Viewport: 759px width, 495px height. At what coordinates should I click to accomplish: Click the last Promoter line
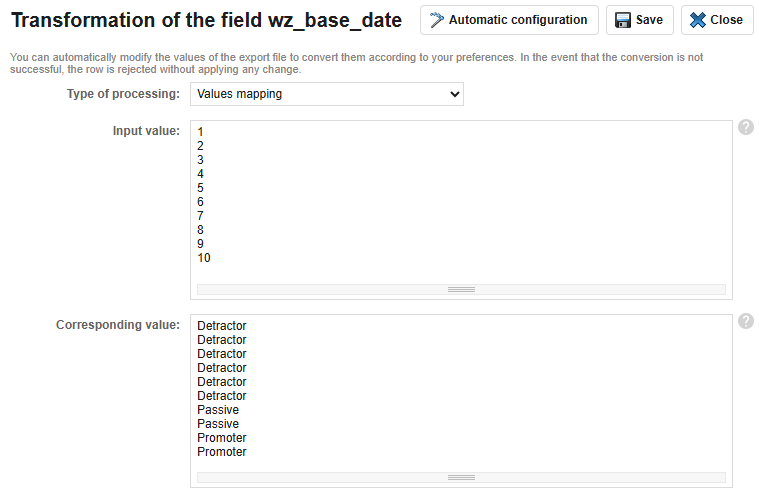point(222,452)
